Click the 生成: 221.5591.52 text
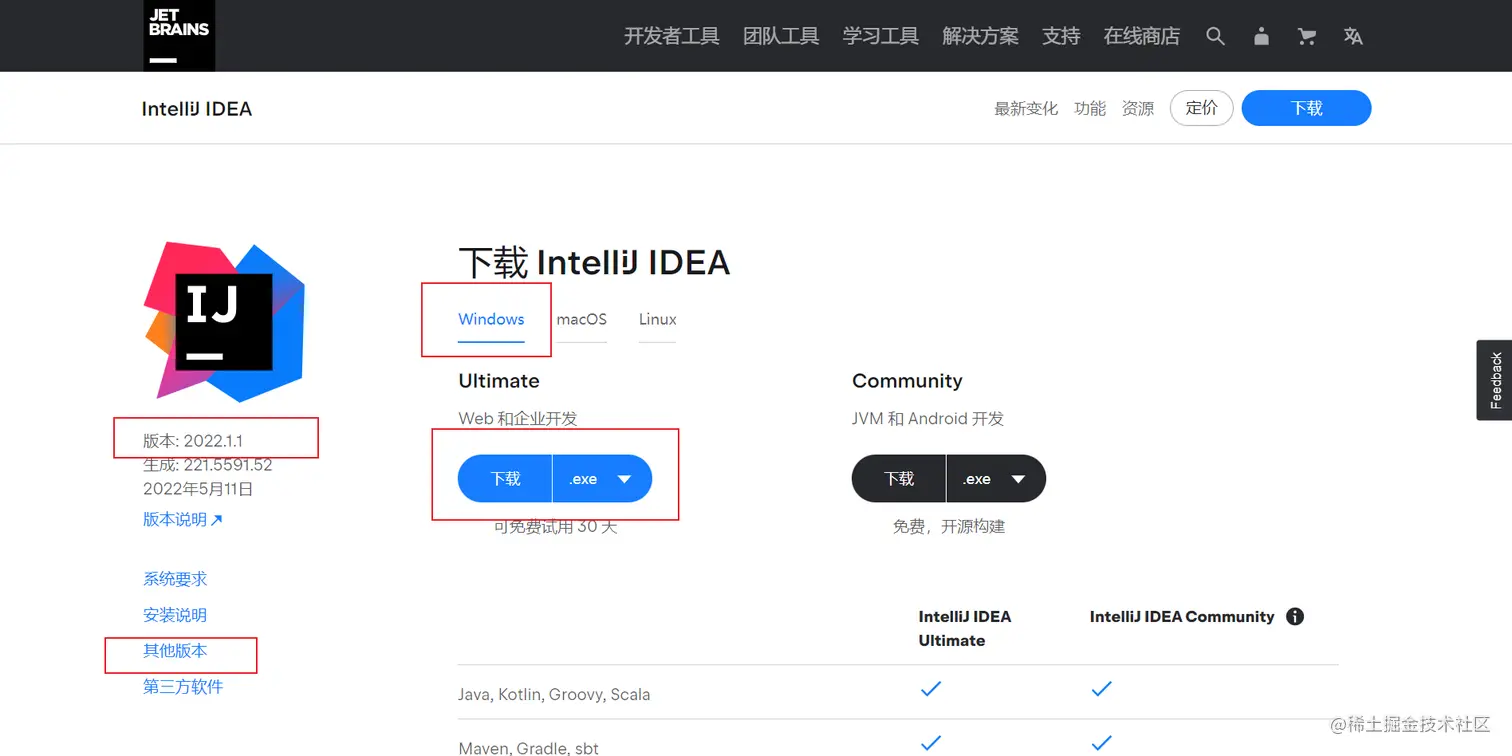Viewport: 1512px width, 756px height. tap(208, 465)
